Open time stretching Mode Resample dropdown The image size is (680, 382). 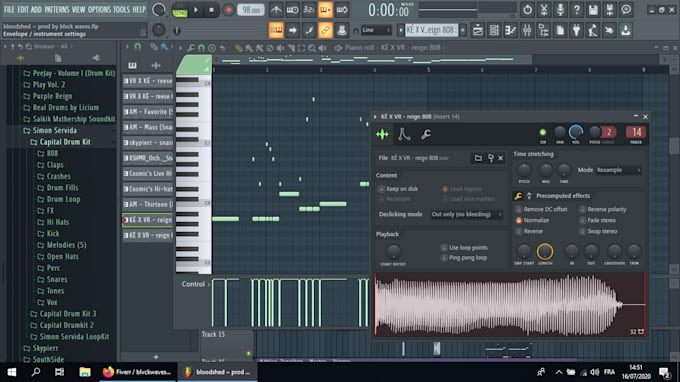click(619, 170)
